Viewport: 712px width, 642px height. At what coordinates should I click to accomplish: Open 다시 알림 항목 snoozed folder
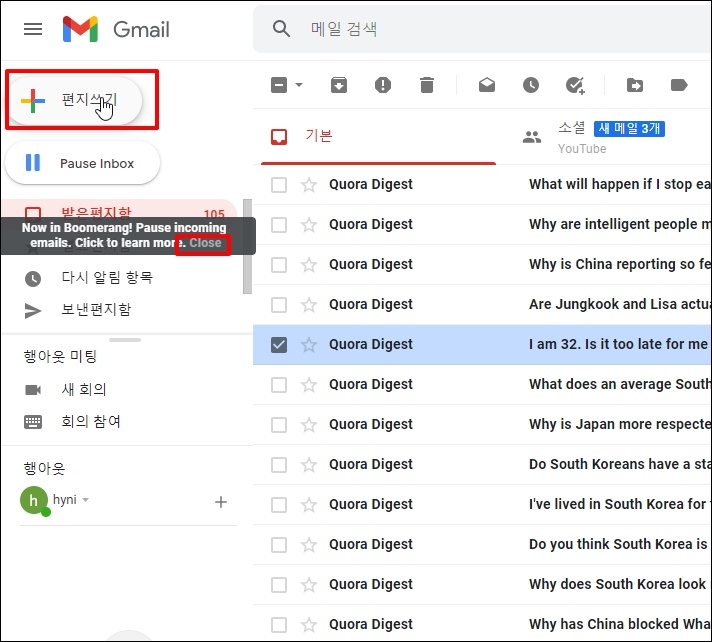[107, 277]
